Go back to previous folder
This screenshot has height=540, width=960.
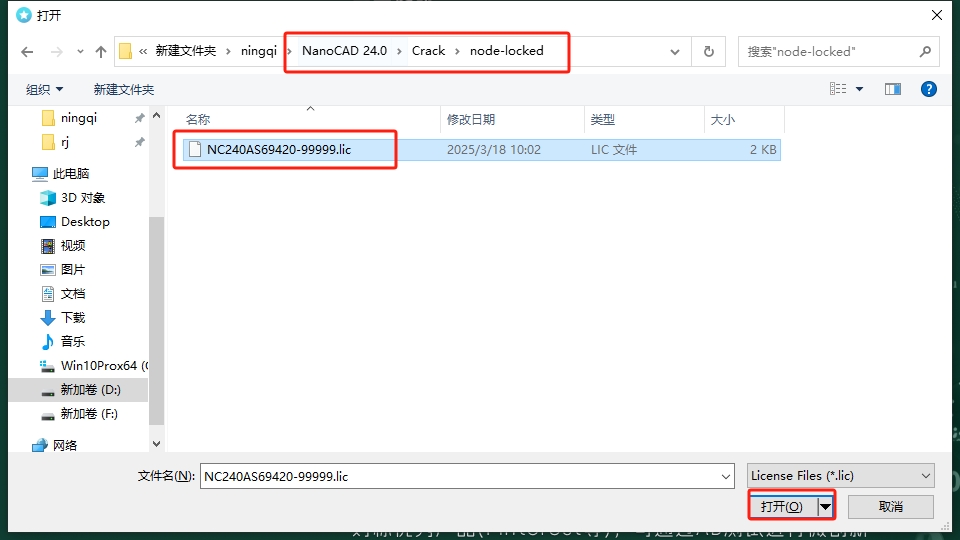point(27,52)
